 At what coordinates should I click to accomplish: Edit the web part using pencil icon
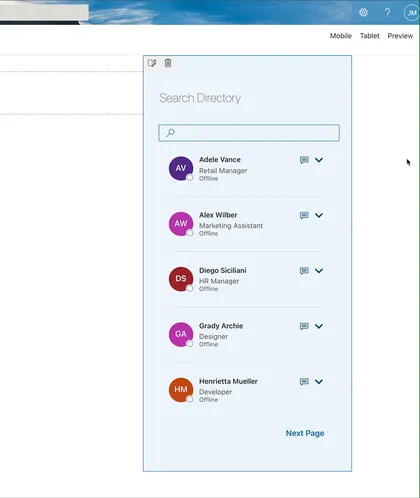pos(152,63)
